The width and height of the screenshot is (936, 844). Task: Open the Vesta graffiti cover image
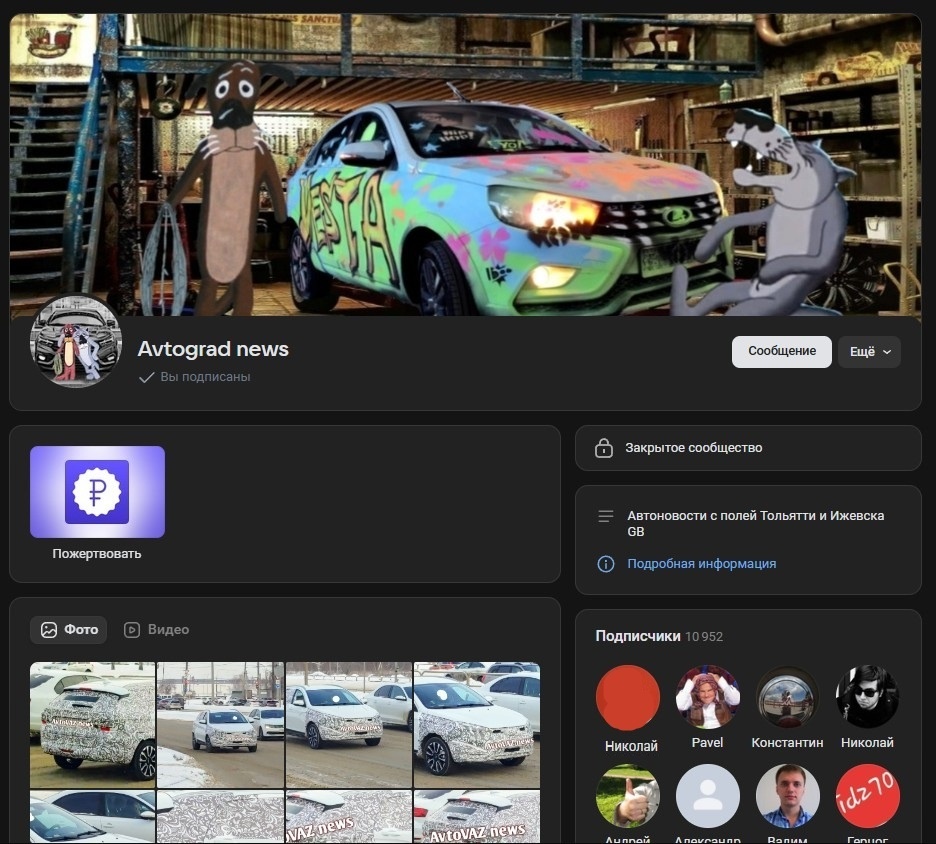(466, 165)
